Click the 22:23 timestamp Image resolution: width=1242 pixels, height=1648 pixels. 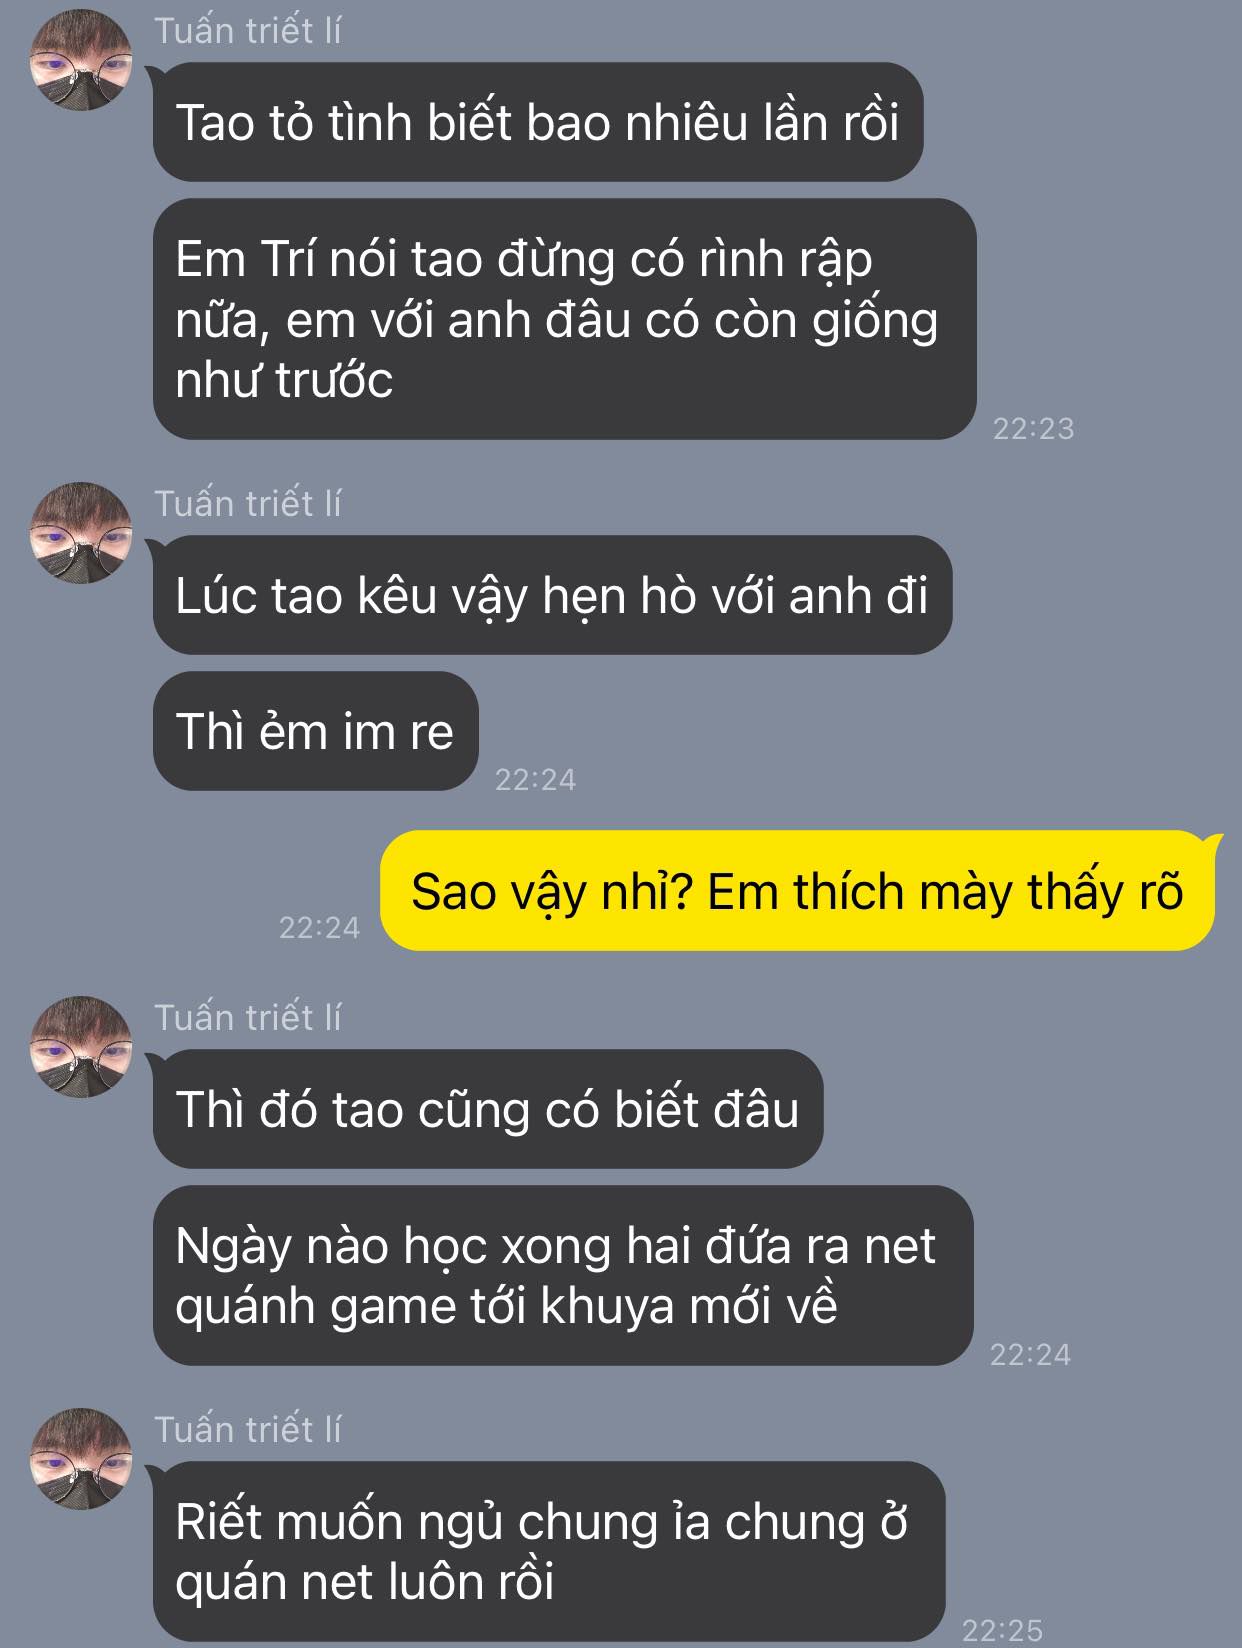[1033, 428]
